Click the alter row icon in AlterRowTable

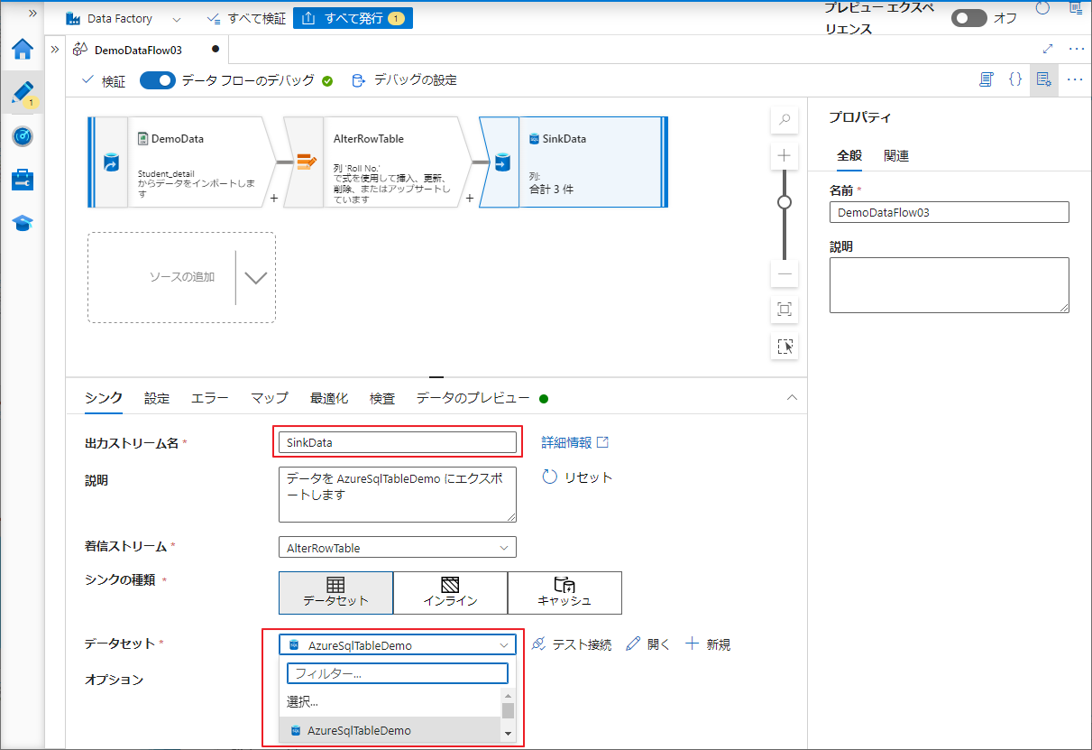[x=306, y=162]
